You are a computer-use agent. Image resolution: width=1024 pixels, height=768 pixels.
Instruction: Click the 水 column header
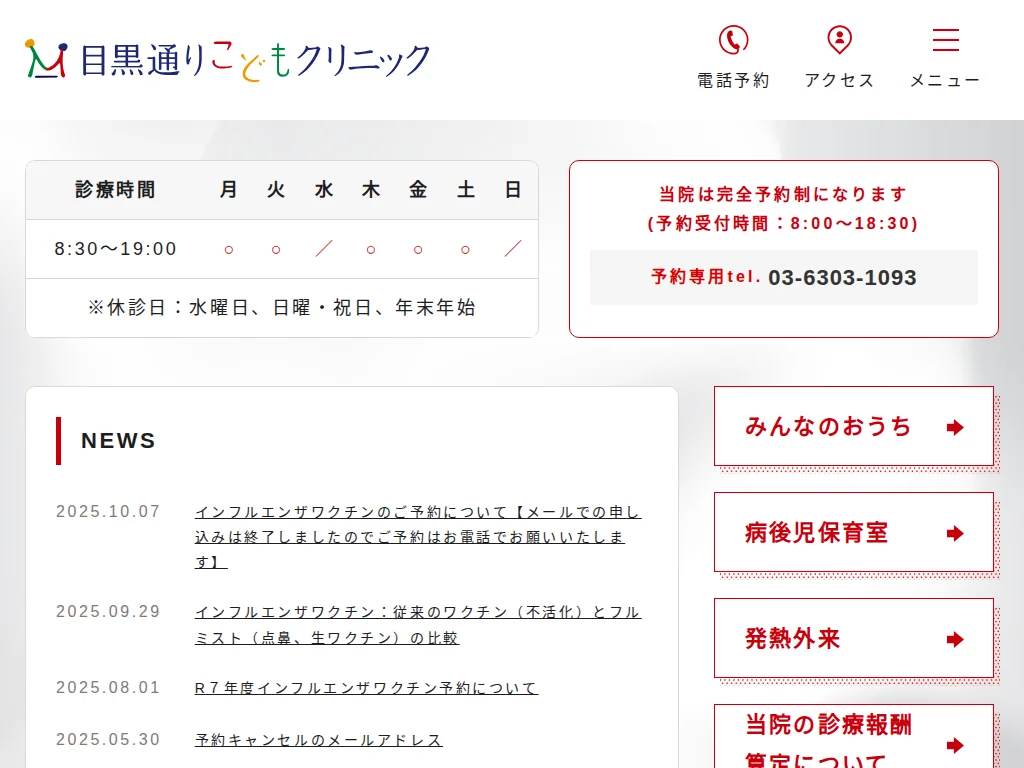pyautogui.click(x=324, y=190)
